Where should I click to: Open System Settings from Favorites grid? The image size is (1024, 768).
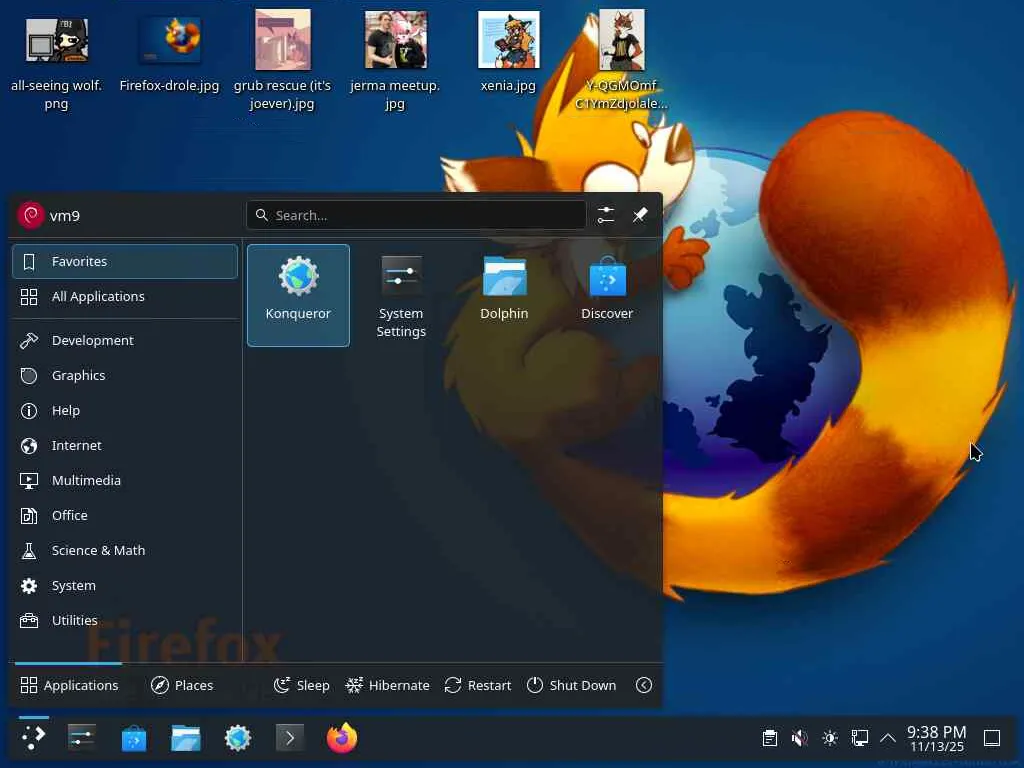pos(401,295)
